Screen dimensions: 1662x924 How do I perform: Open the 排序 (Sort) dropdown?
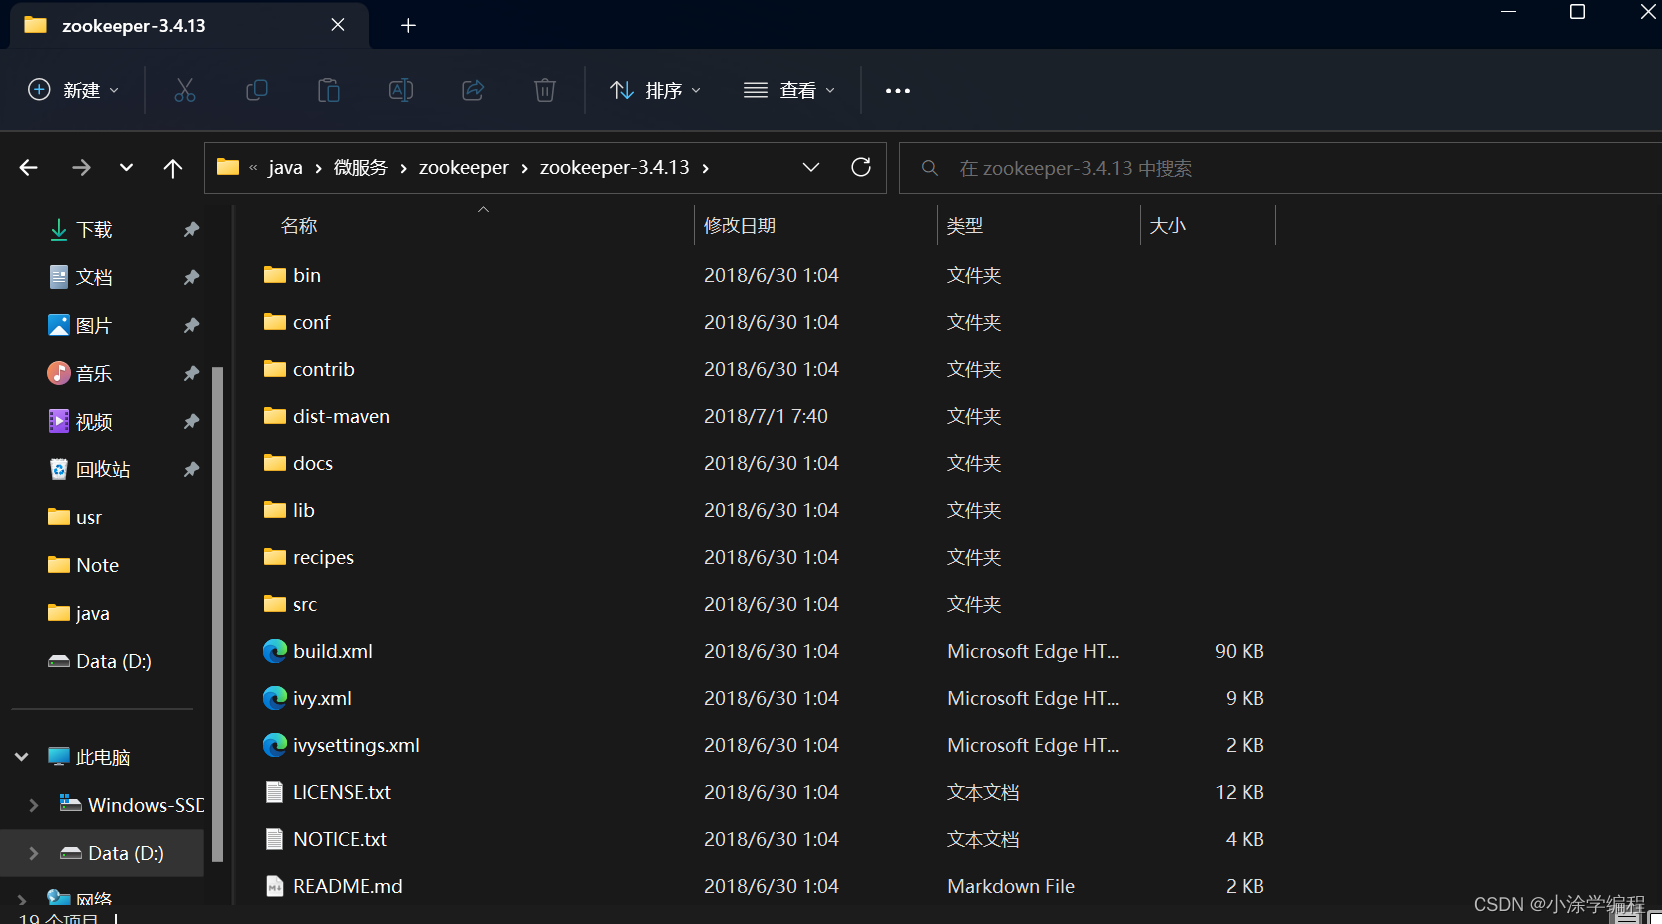656,90
